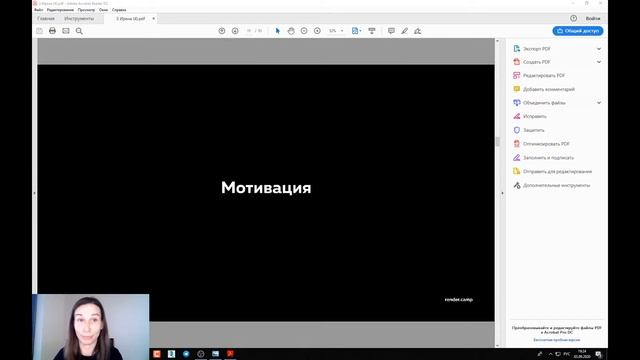Close the open PDF document tab

153,19
